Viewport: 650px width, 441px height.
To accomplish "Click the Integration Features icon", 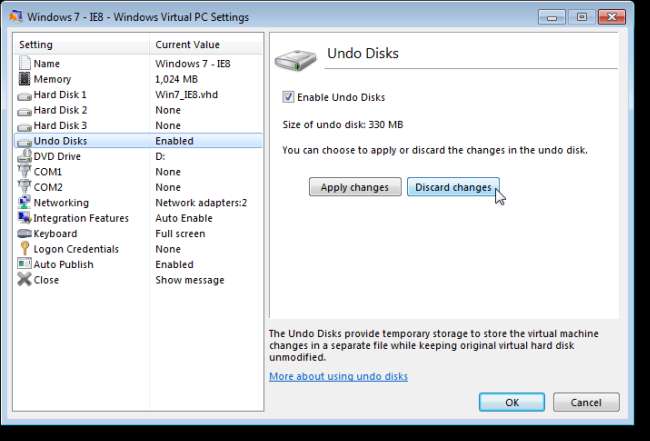I will 24,218.
